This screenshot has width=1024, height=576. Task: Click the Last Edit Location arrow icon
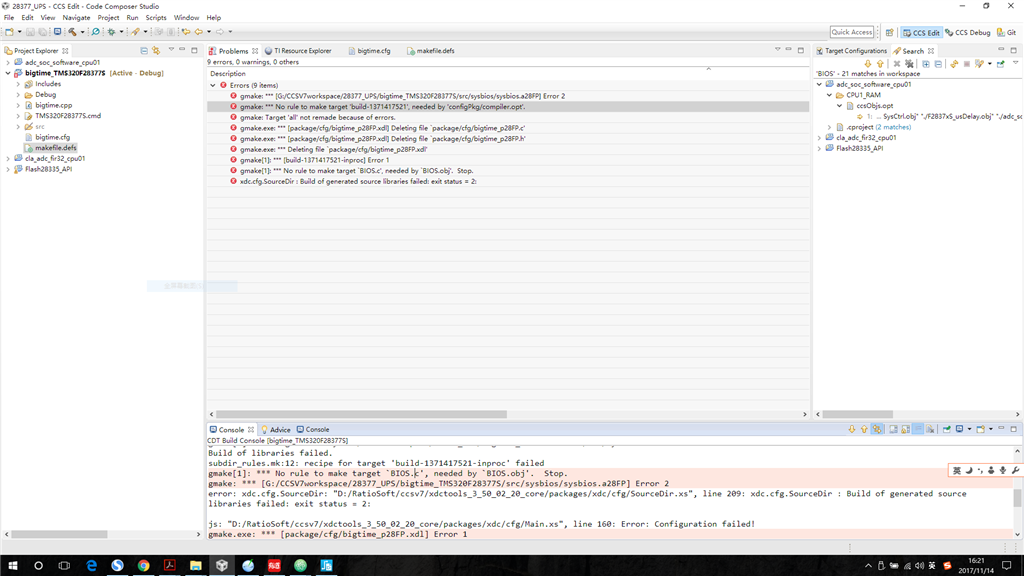(x=186, y=31)
